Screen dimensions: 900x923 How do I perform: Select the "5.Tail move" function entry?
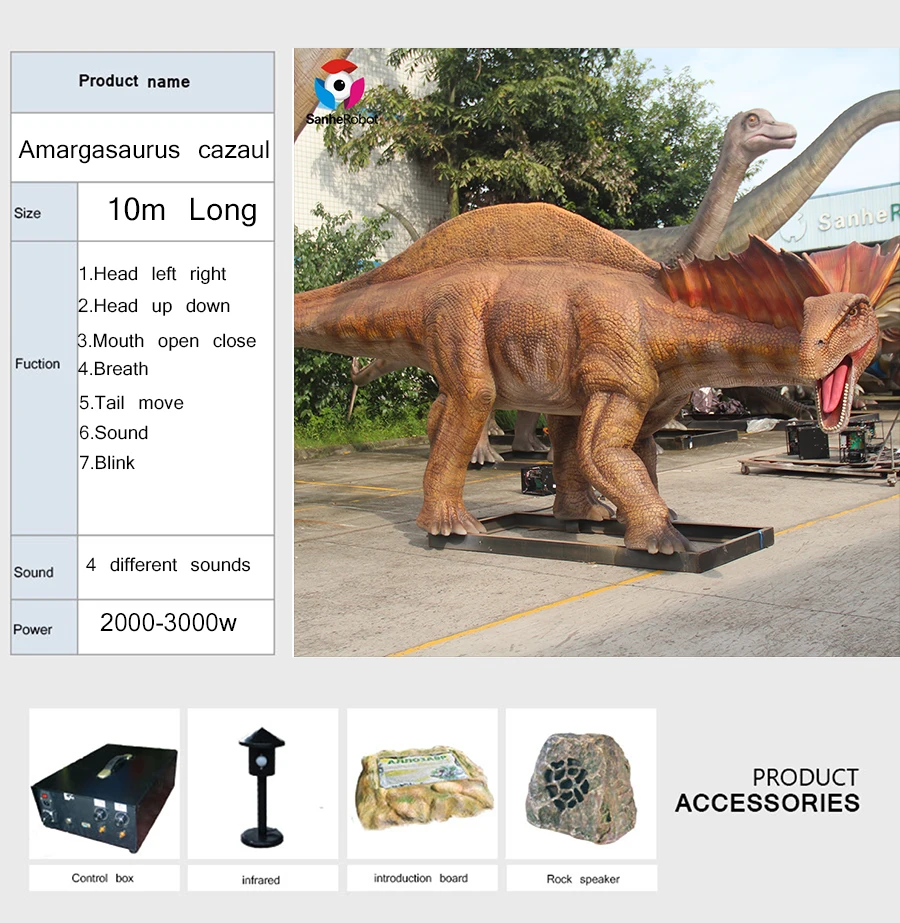tap(132, 403)
